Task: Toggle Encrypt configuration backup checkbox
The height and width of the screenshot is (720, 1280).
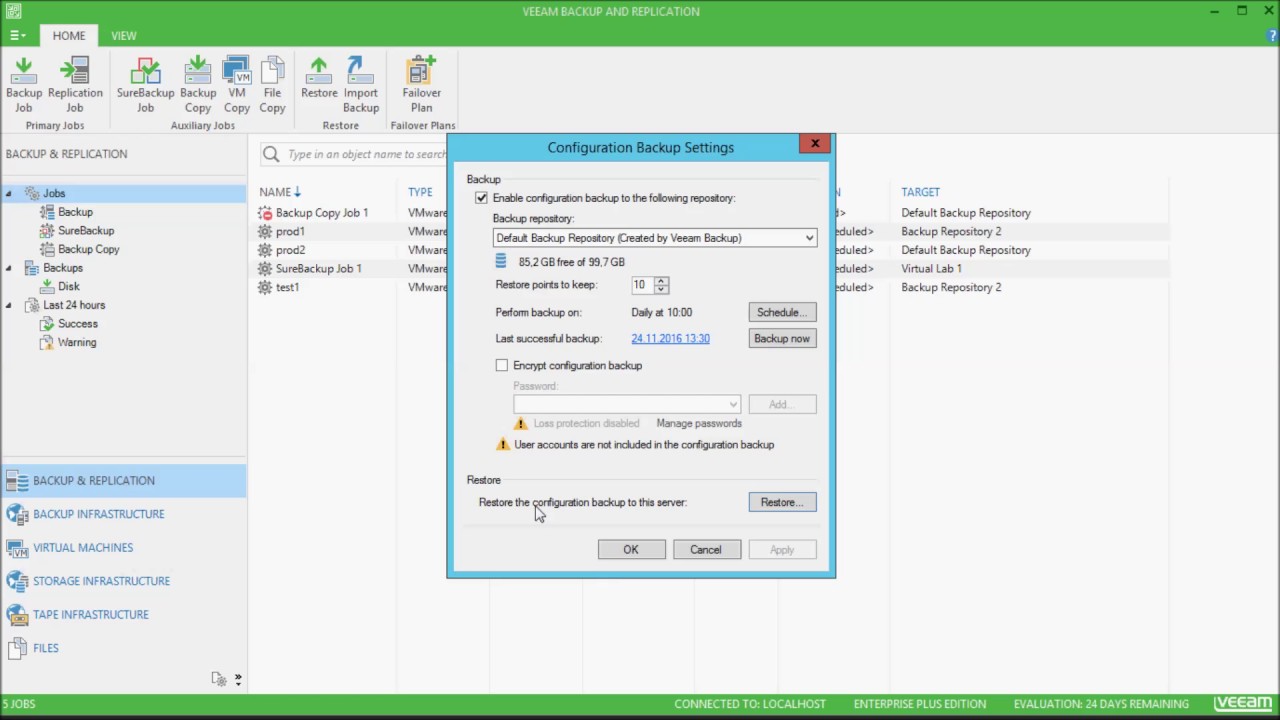Action: point(502,366)
